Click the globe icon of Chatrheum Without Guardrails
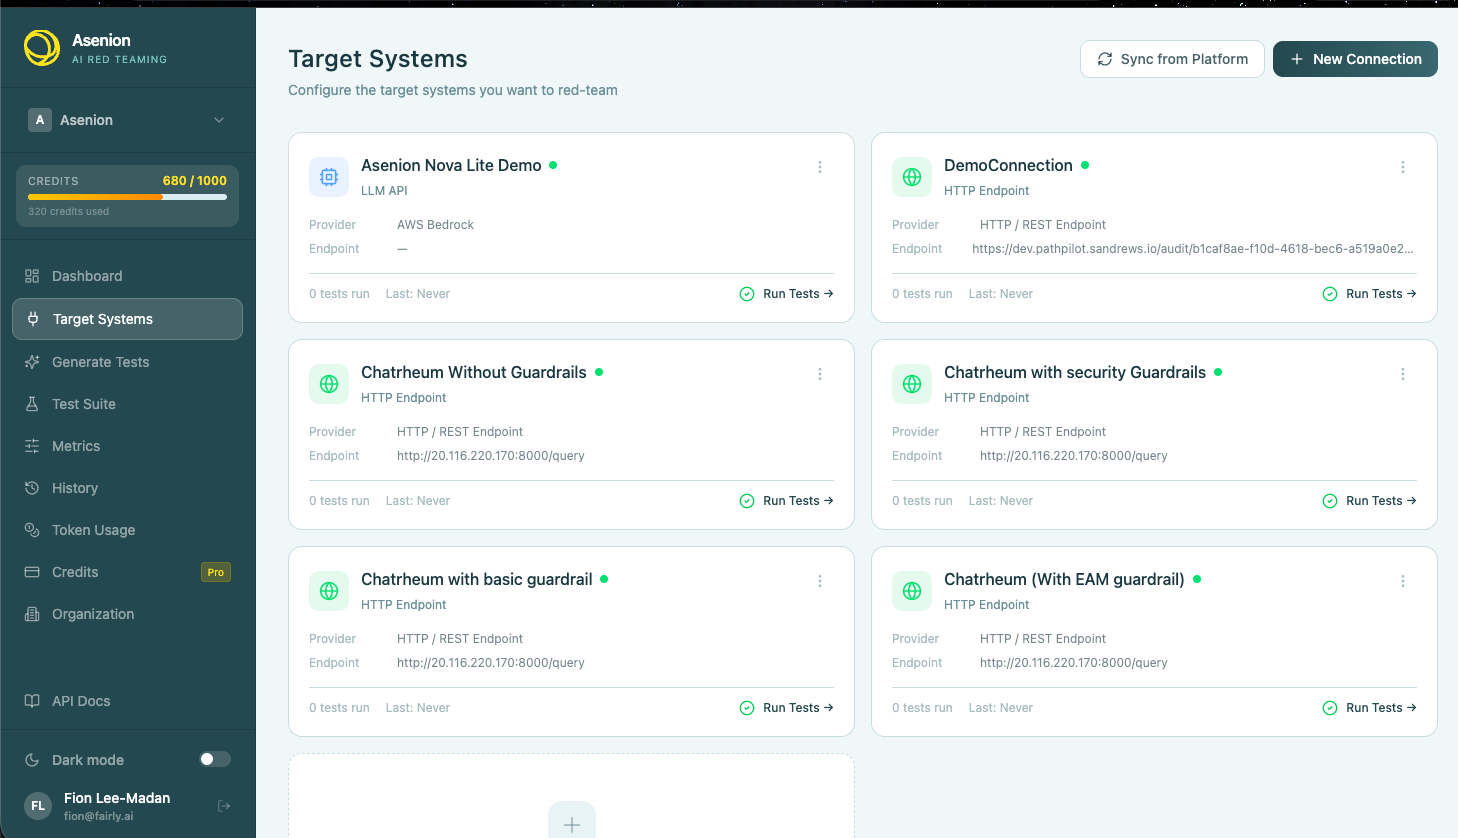This screenshot has height=838, width=1458. point(329,384)
